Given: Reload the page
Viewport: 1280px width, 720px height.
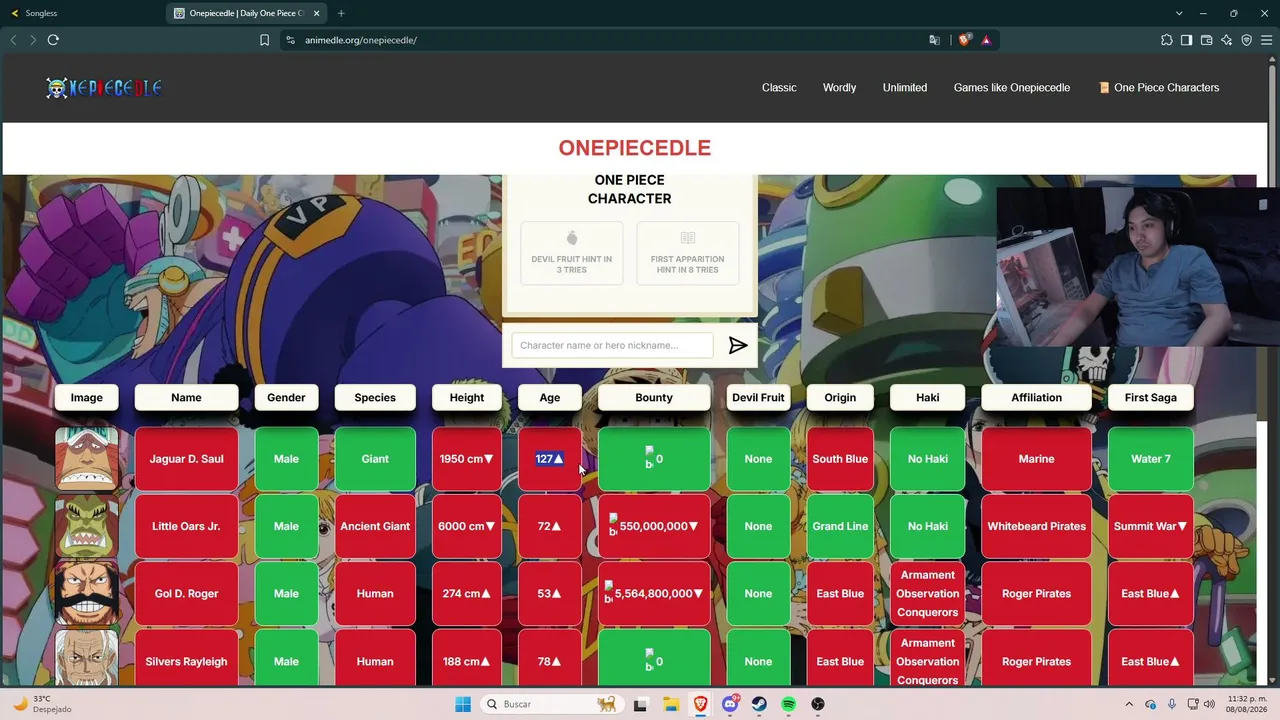Looking at the screenshot, I should 53,40.
